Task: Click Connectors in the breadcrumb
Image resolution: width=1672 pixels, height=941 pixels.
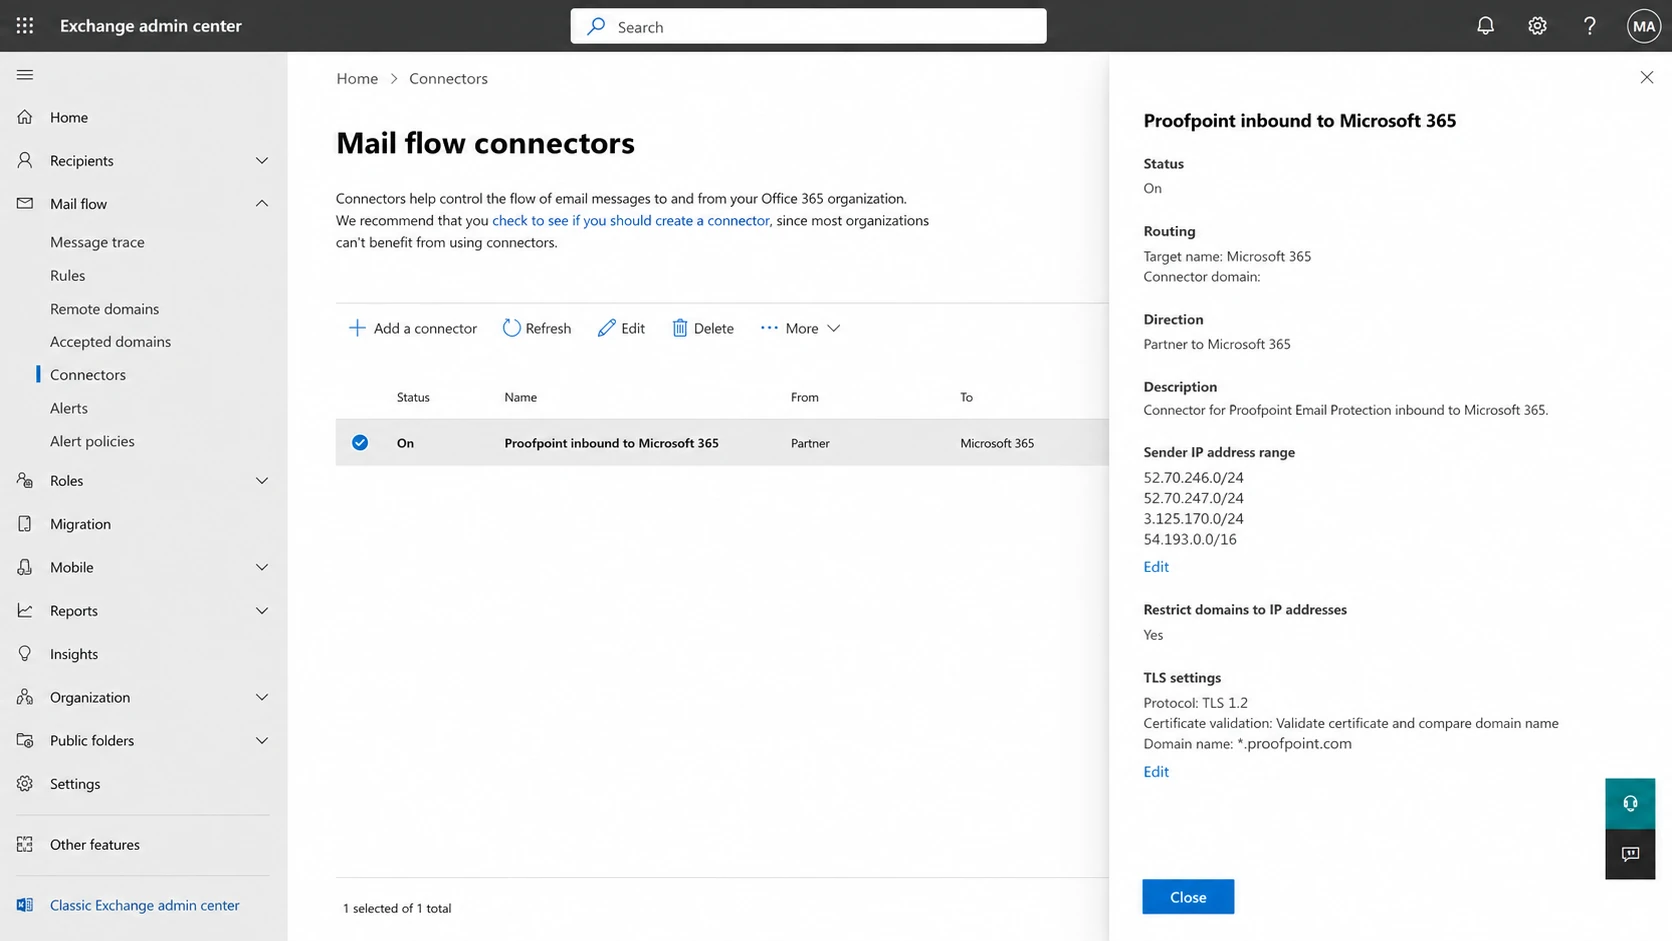Action: [x=448, y=78]
